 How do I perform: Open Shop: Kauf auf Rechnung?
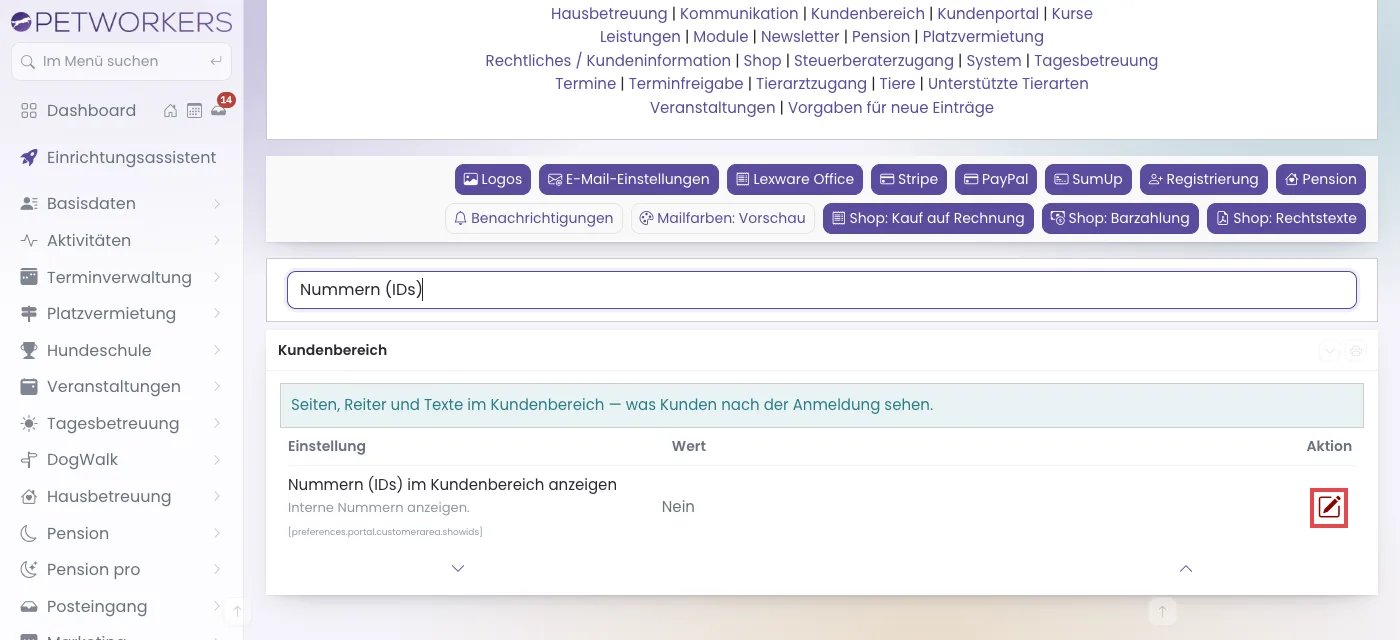point(928,218)
